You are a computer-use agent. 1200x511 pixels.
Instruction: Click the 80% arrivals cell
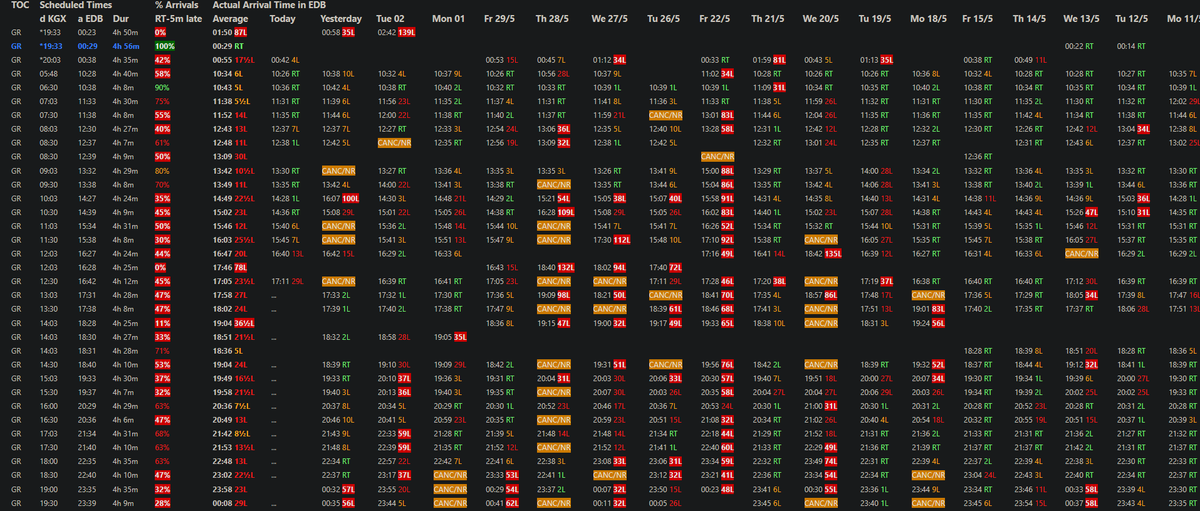tap(162, 172)
